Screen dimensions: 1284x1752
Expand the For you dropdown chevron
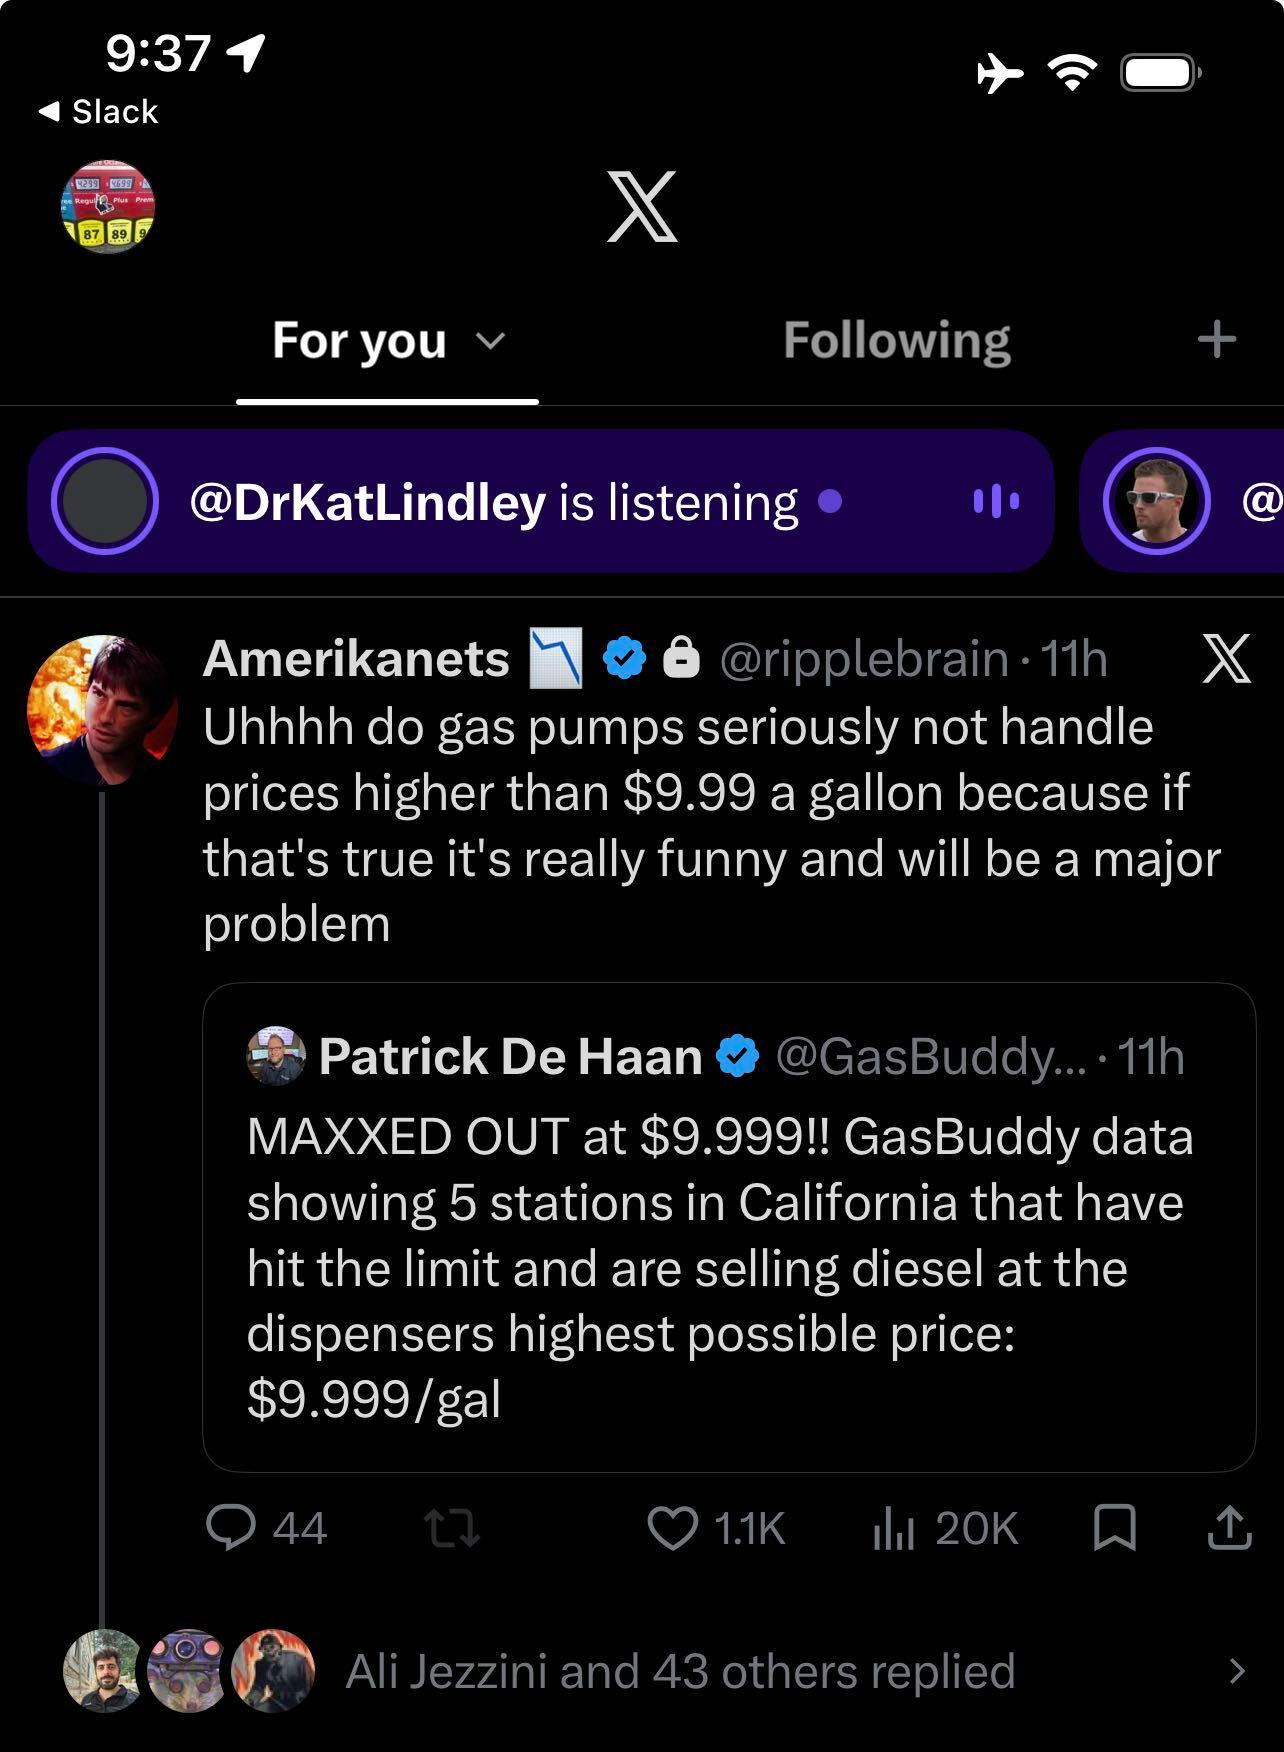point(490,342)
